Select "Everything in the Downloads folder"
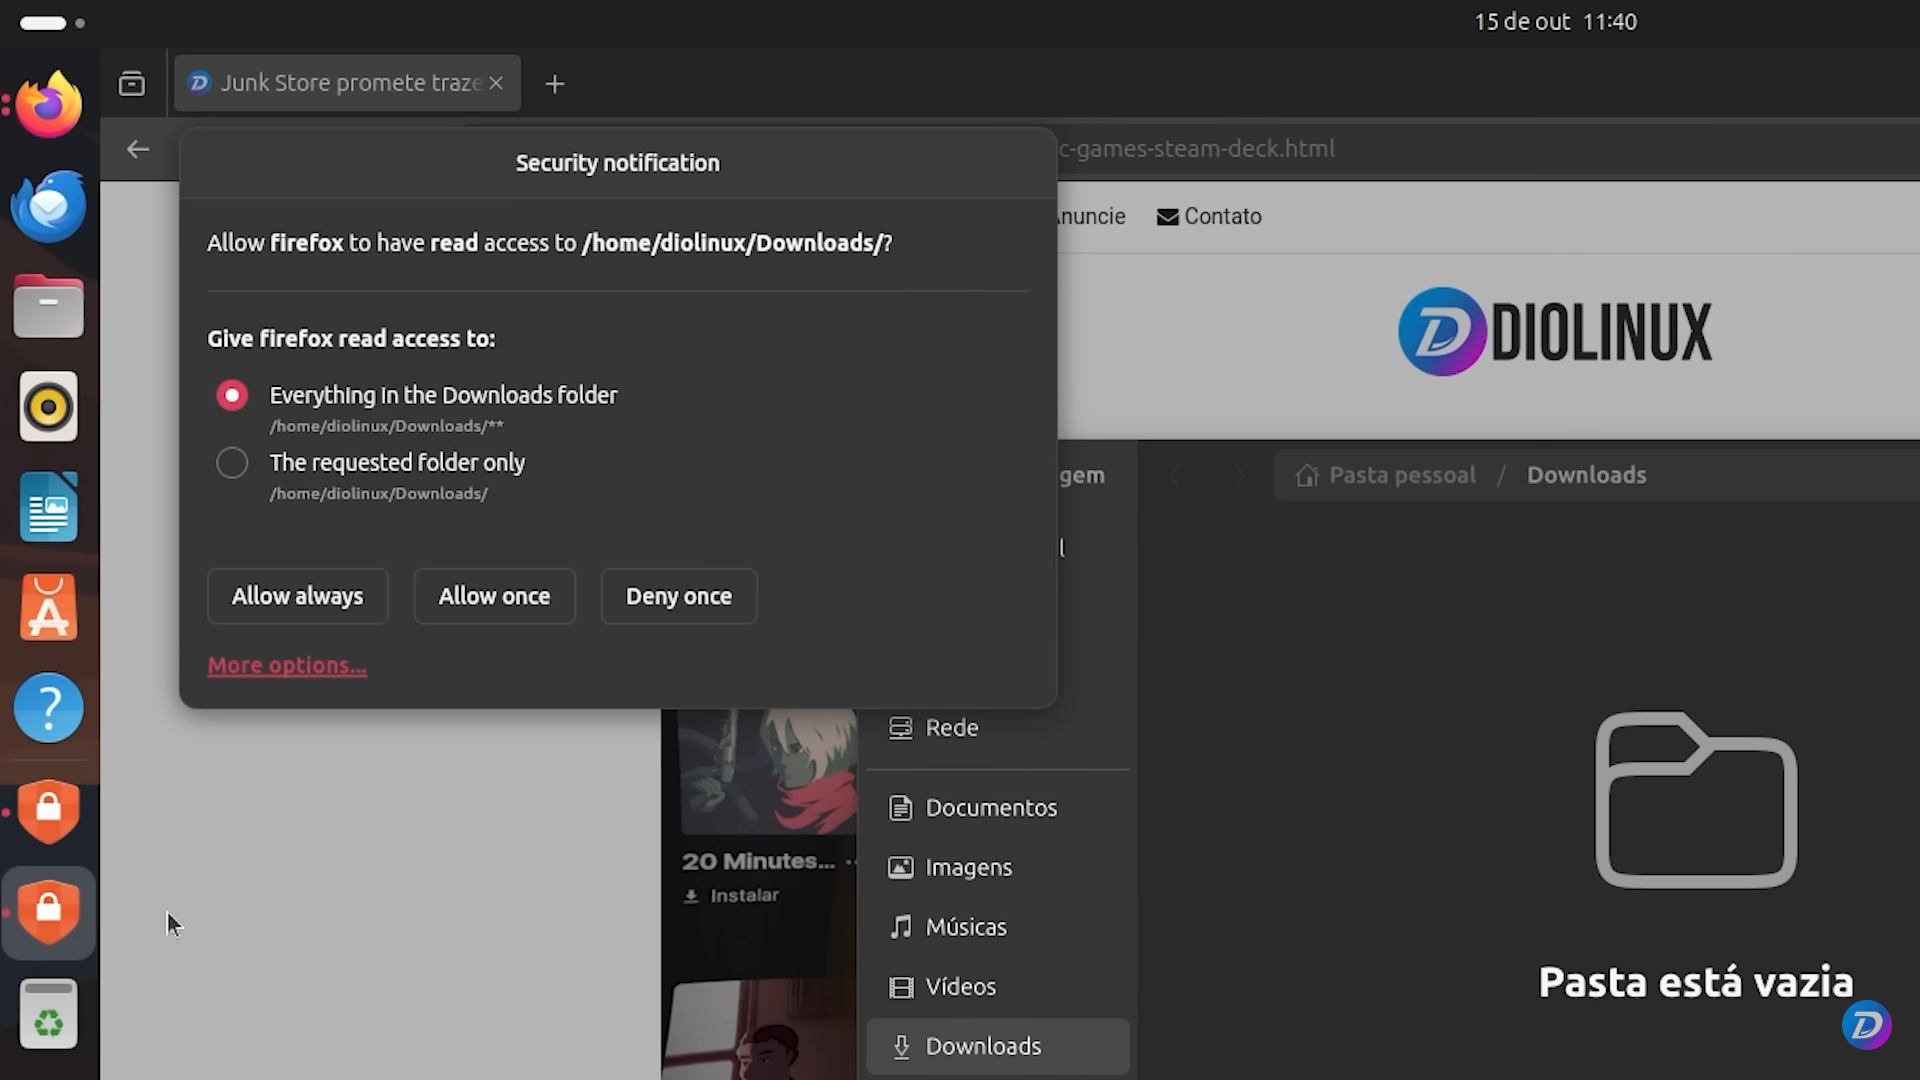This screenshot has height=1080, width=1920. tap(231, 394)
